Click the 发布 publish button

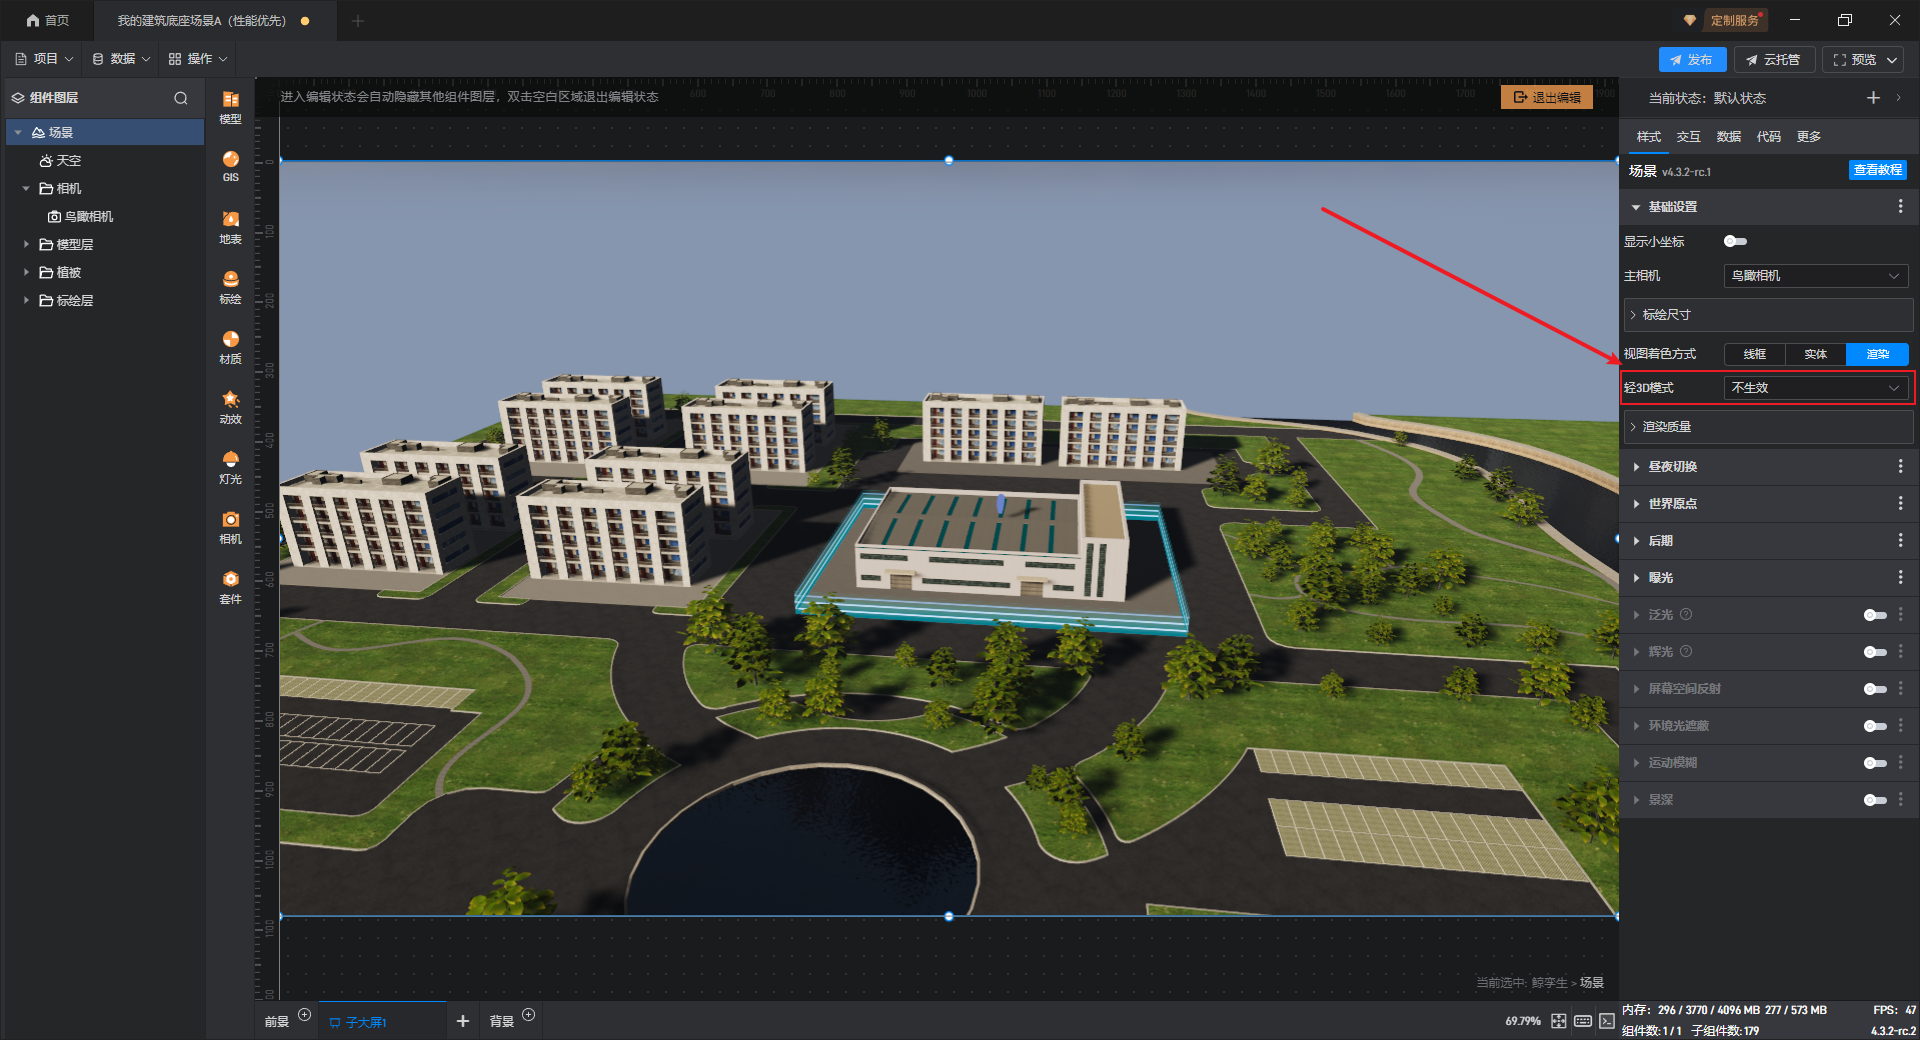click(1691, 60)
